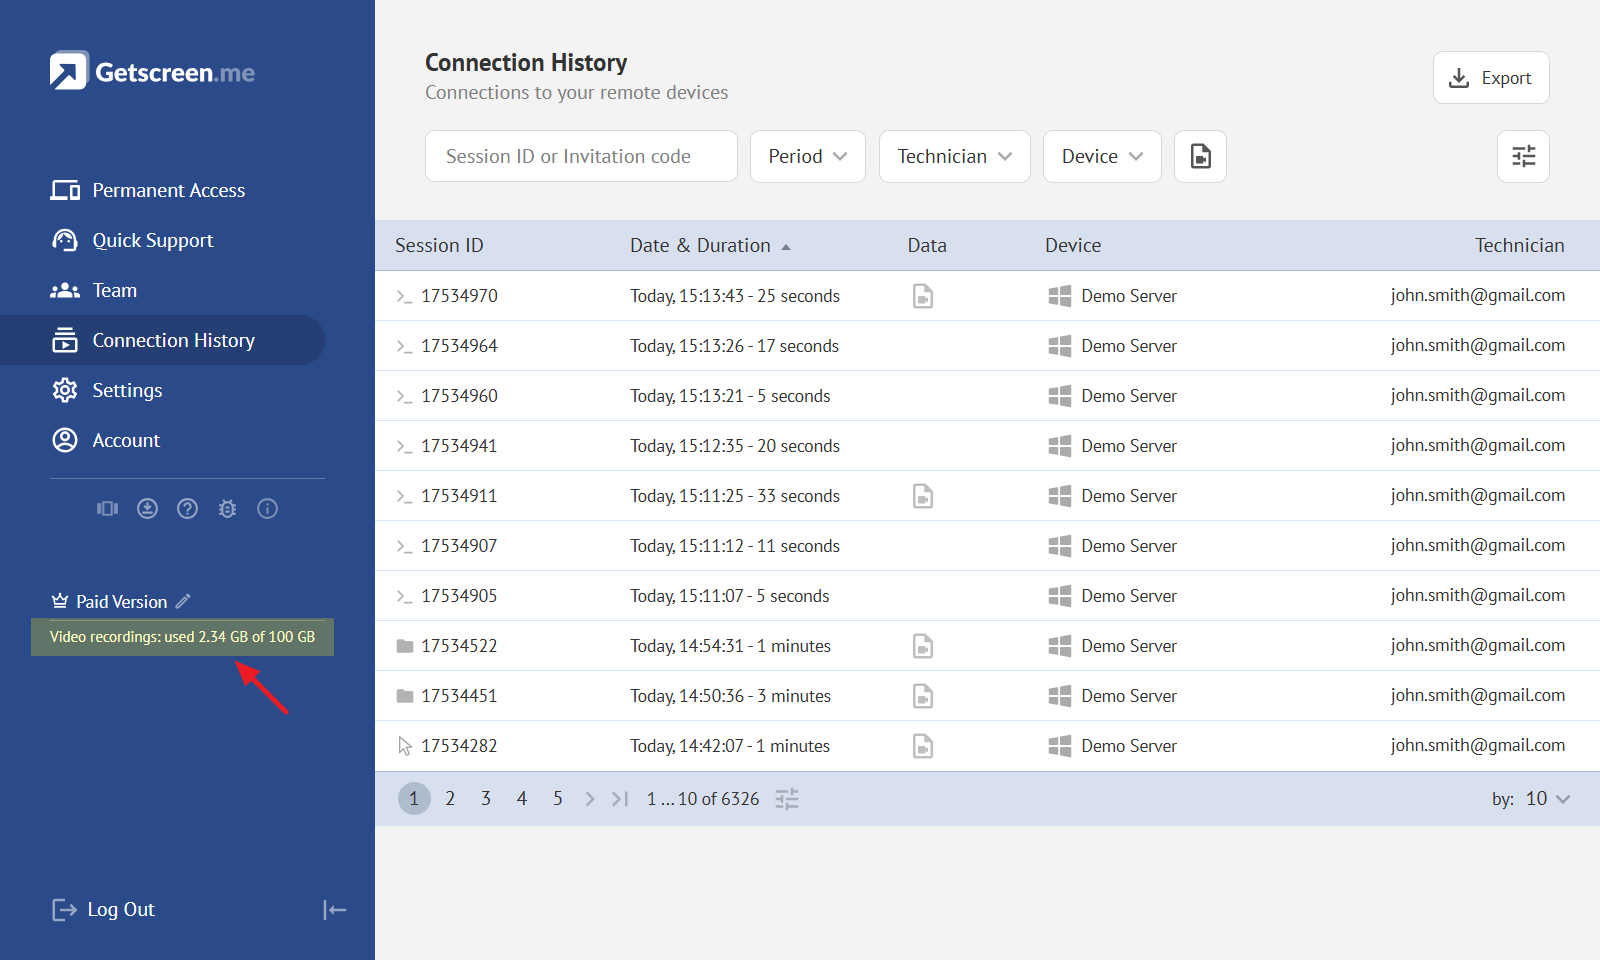Open recording file for session 17534451
1600x960 pixels.
[x=922, y=696]
